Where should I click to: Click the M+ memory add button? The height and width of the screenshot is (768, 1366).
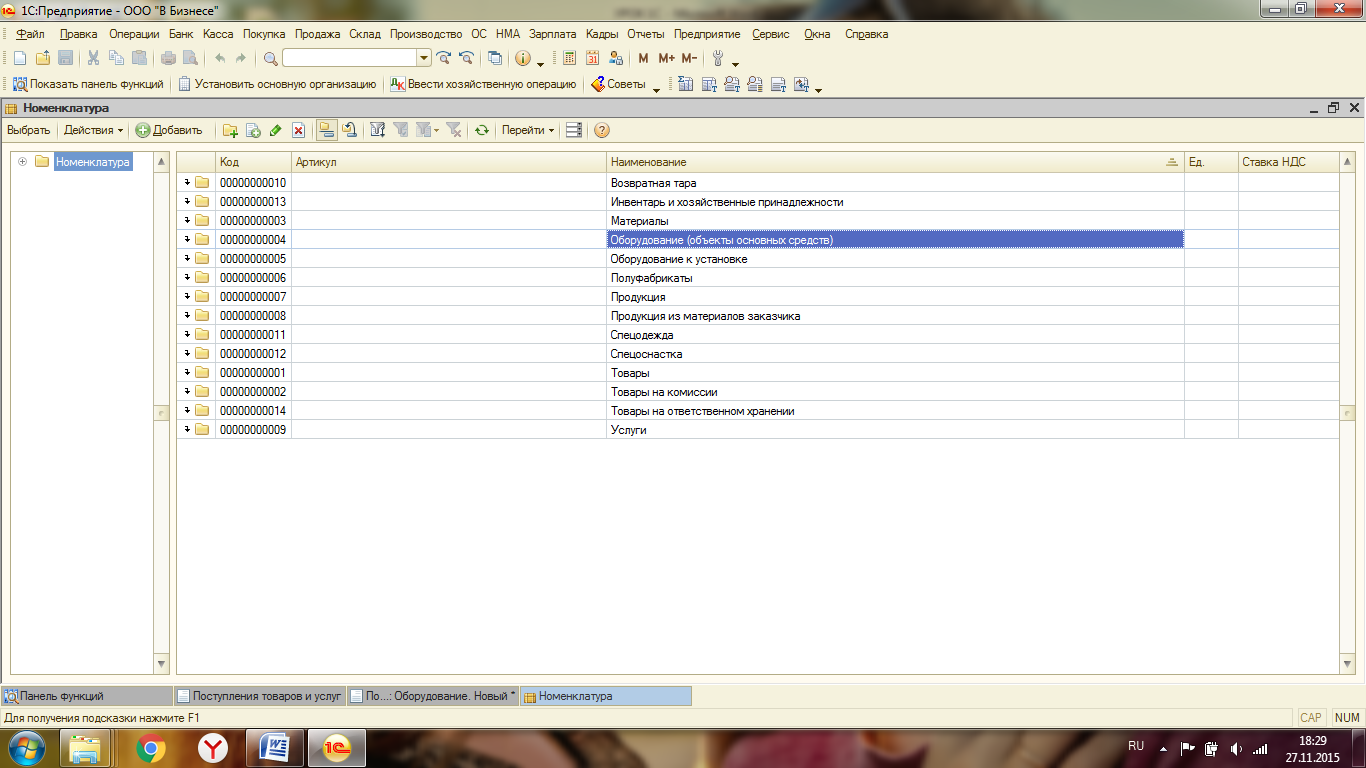click(x=667, y=58)
